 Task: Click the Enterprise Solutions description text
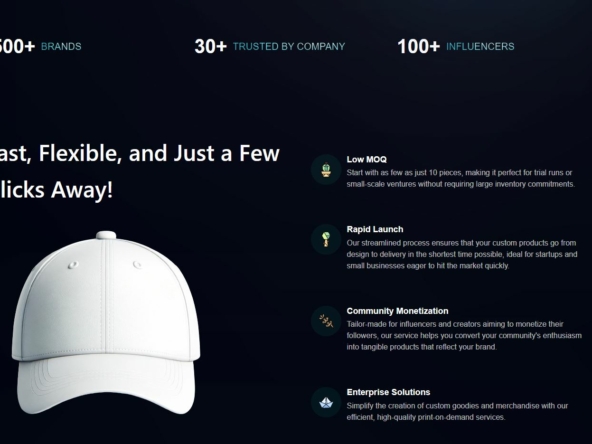[x=457, y=411]
